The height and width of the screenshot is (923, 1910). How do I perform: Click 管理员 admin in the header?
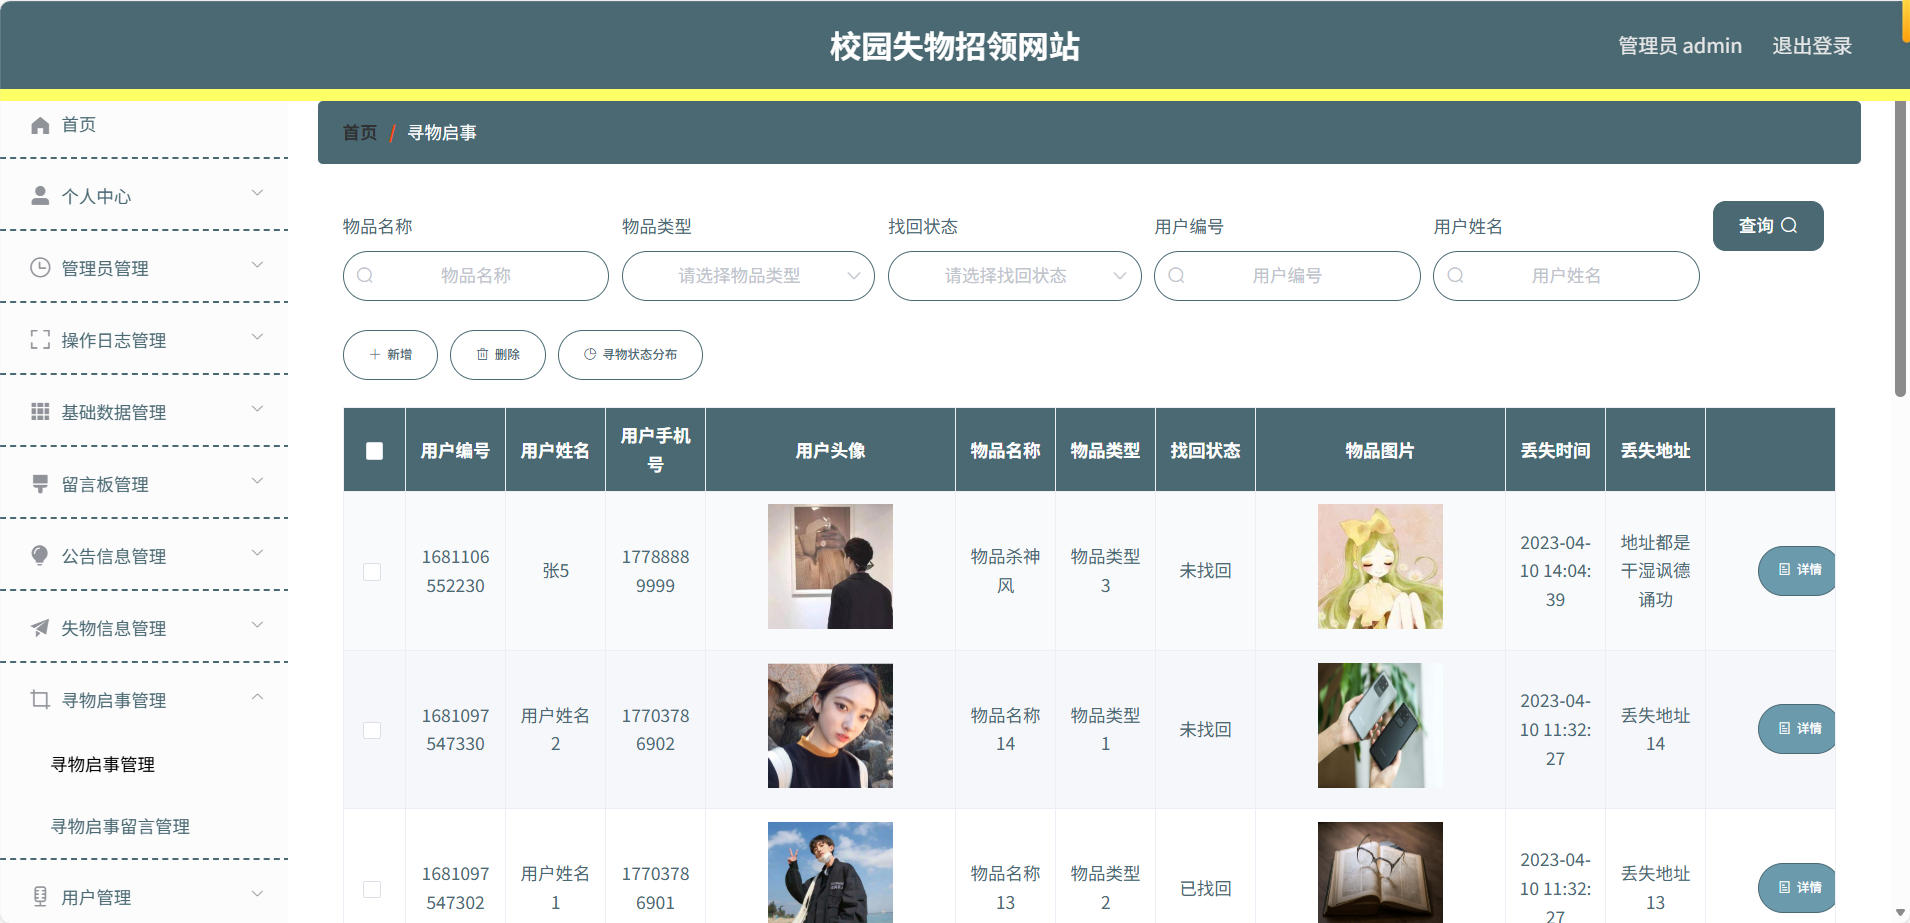[x=1680, y=46]
